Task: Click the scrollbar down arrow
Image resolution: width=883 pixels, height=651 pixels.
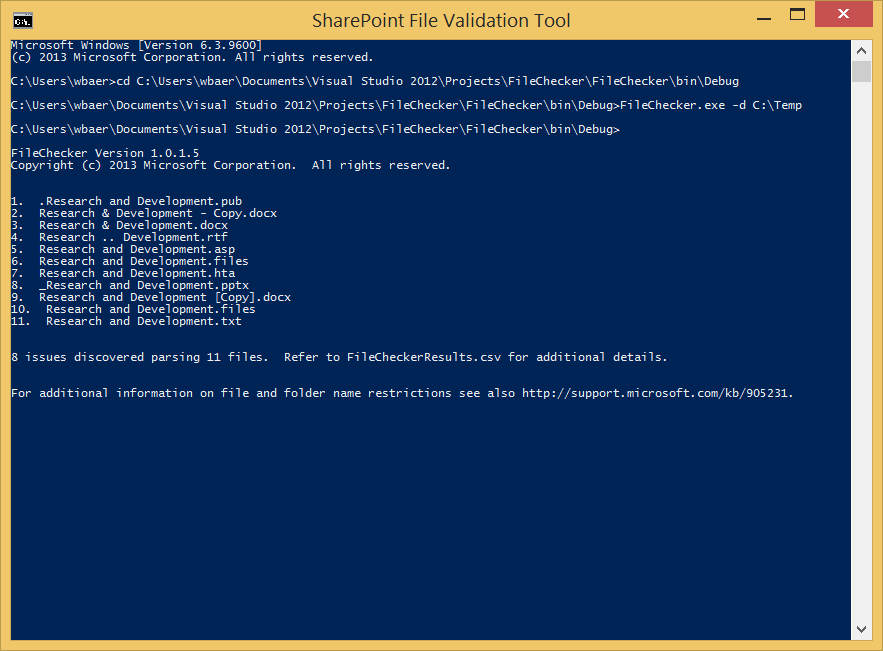Action: coord(861,629)
